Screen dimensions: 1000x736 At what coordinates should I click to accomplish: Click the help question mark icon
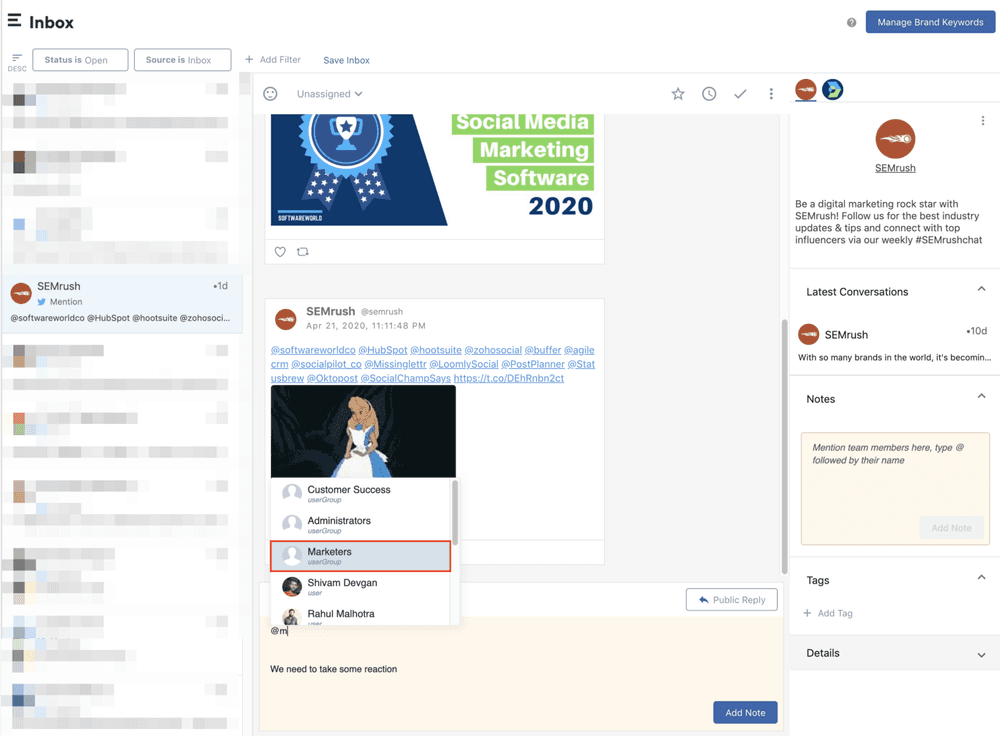tap(851, 22)
